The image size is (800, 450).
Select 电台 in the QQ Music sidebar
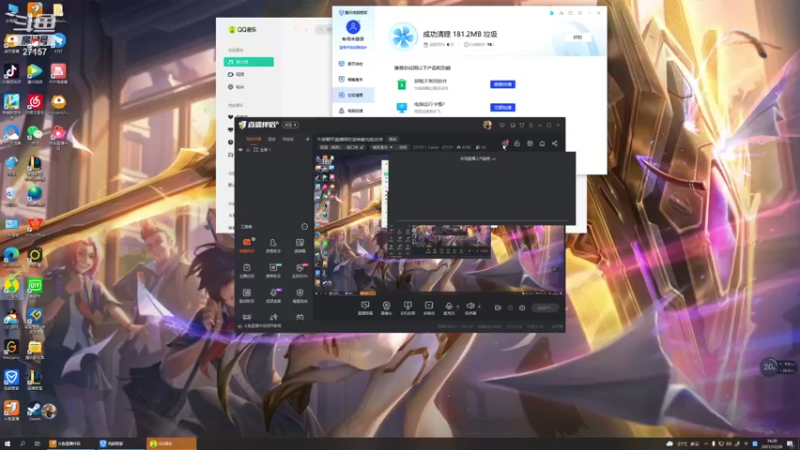[x=248, y=87]
